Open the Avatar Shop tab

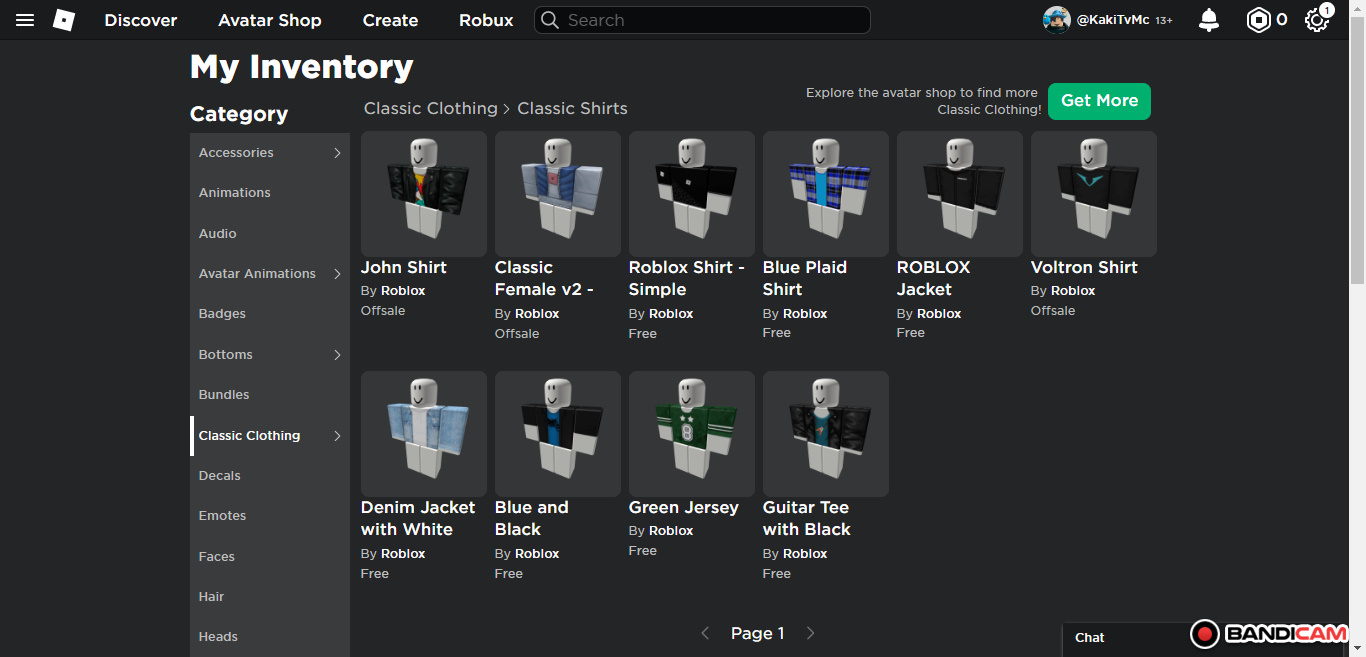coord(270,20)
